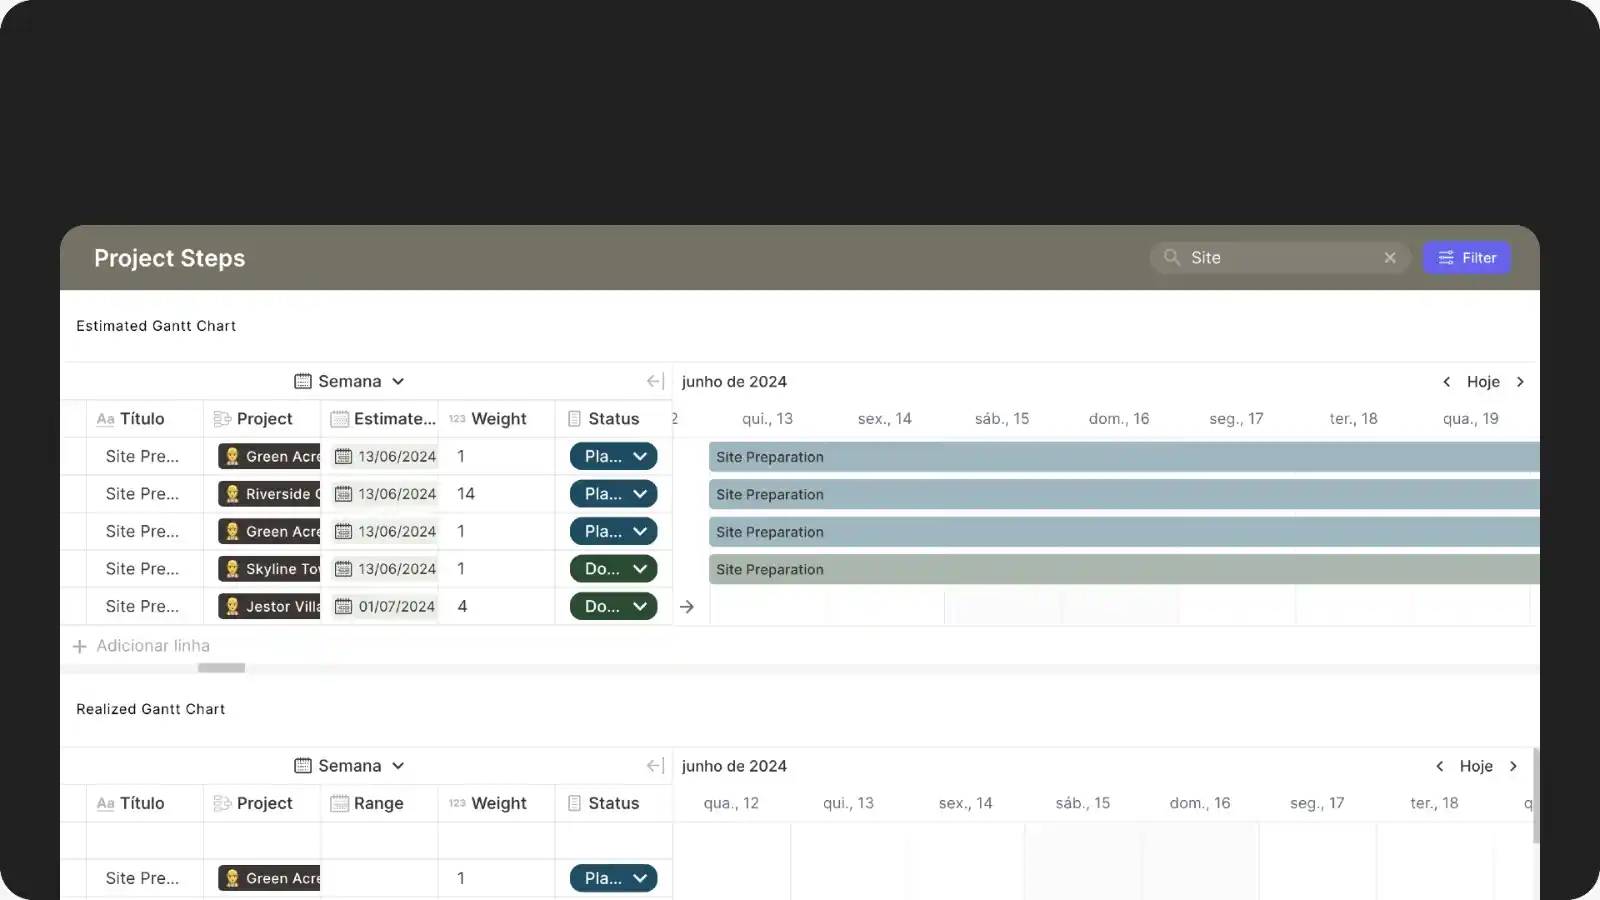Expand Status dropdown for Riverside row
1600x900 pixels.
pos(640,494)
